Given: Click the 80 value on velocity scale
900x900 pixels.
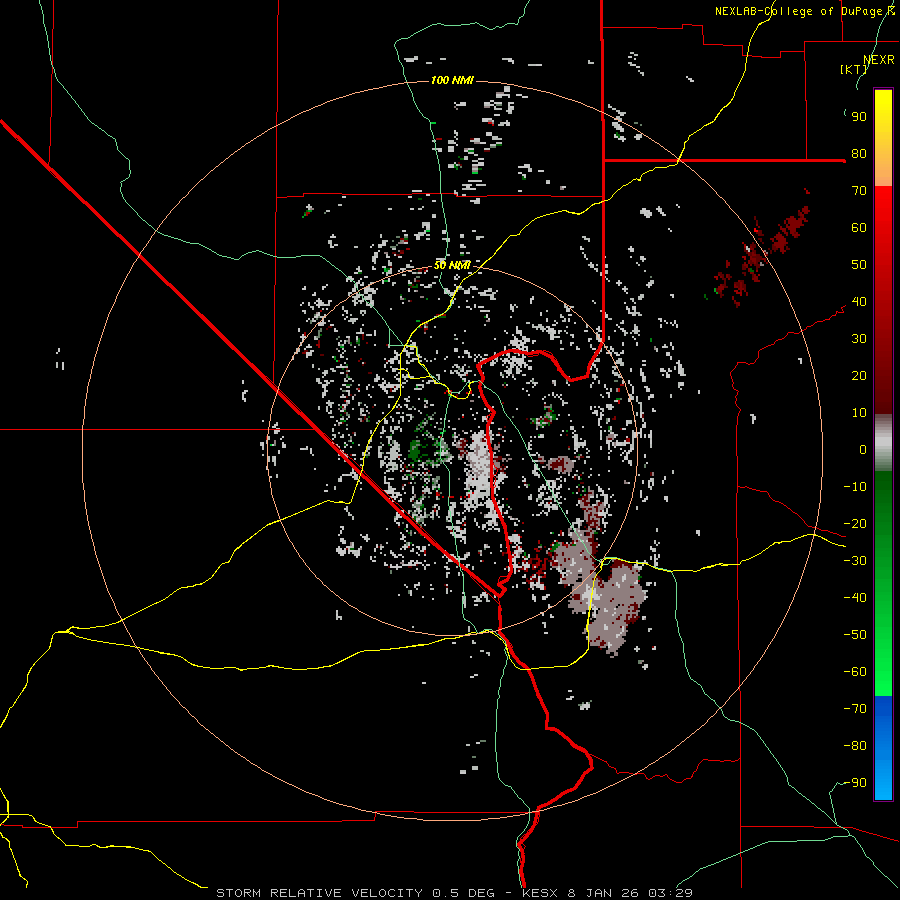Looking at the screenshot, I should [859, 154].
